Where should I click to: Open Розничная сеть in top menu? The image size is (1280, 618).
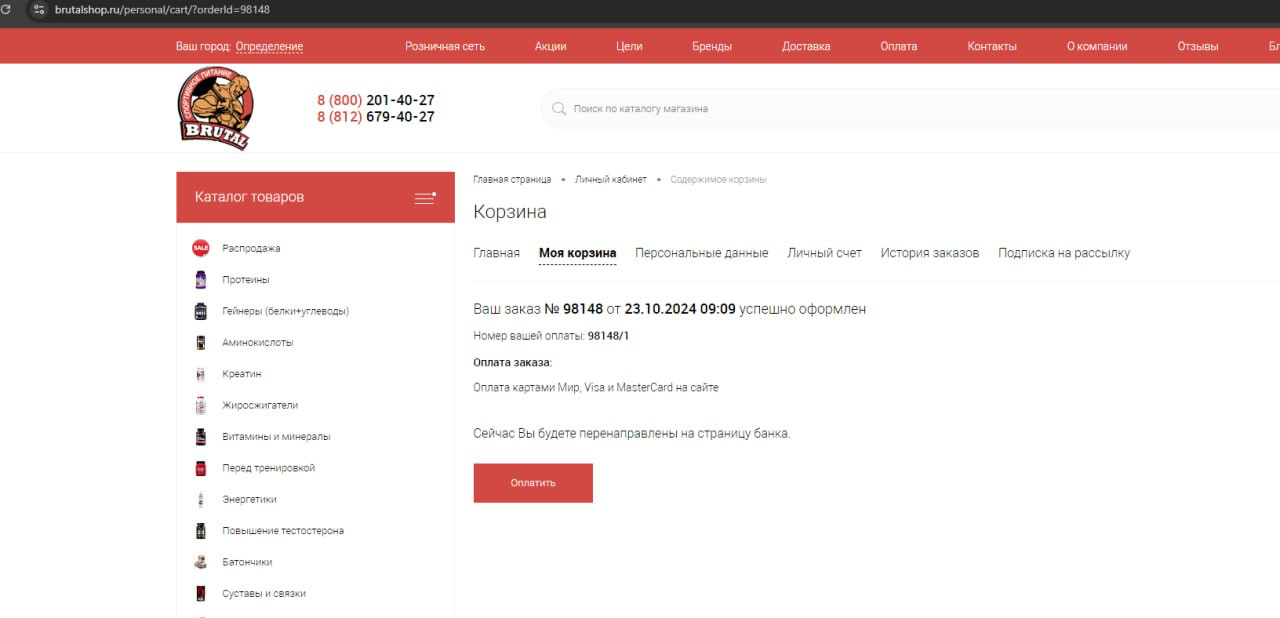pyautogui.click(x=445, y=46)
